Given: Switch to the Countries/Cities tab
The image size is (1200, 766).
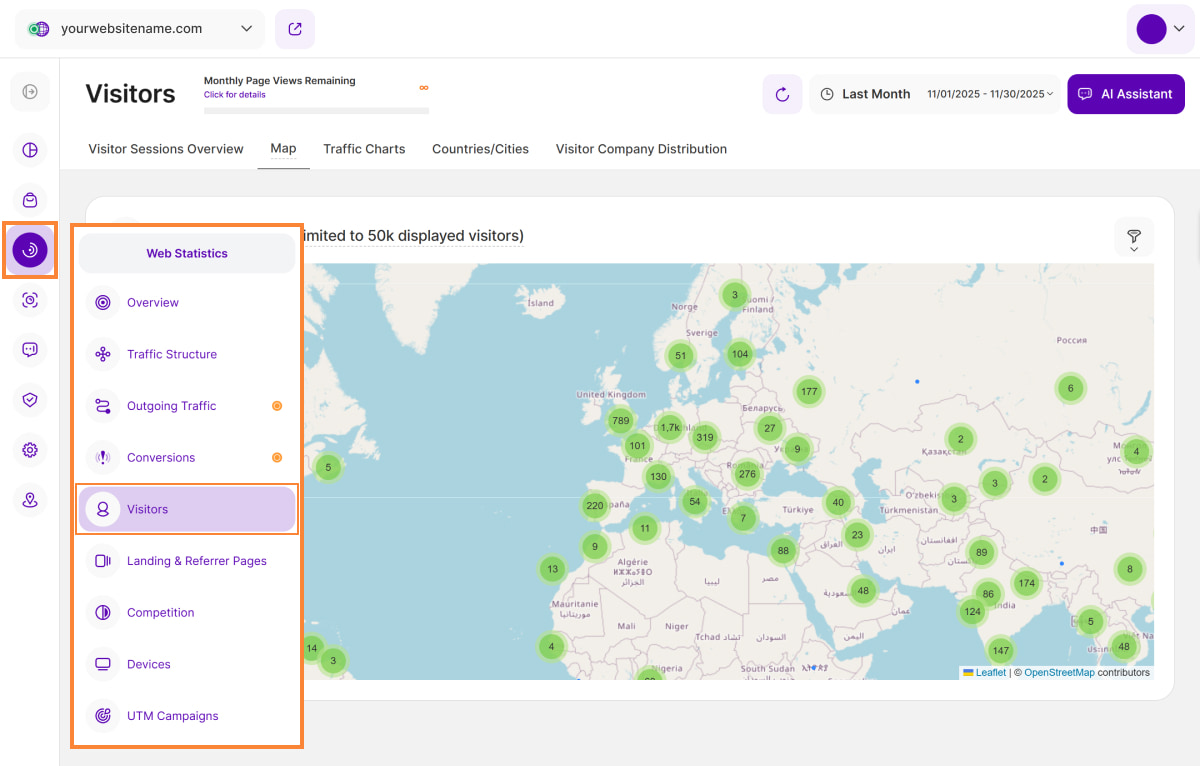Looking at the screenshot, I should tap(480, 149).
